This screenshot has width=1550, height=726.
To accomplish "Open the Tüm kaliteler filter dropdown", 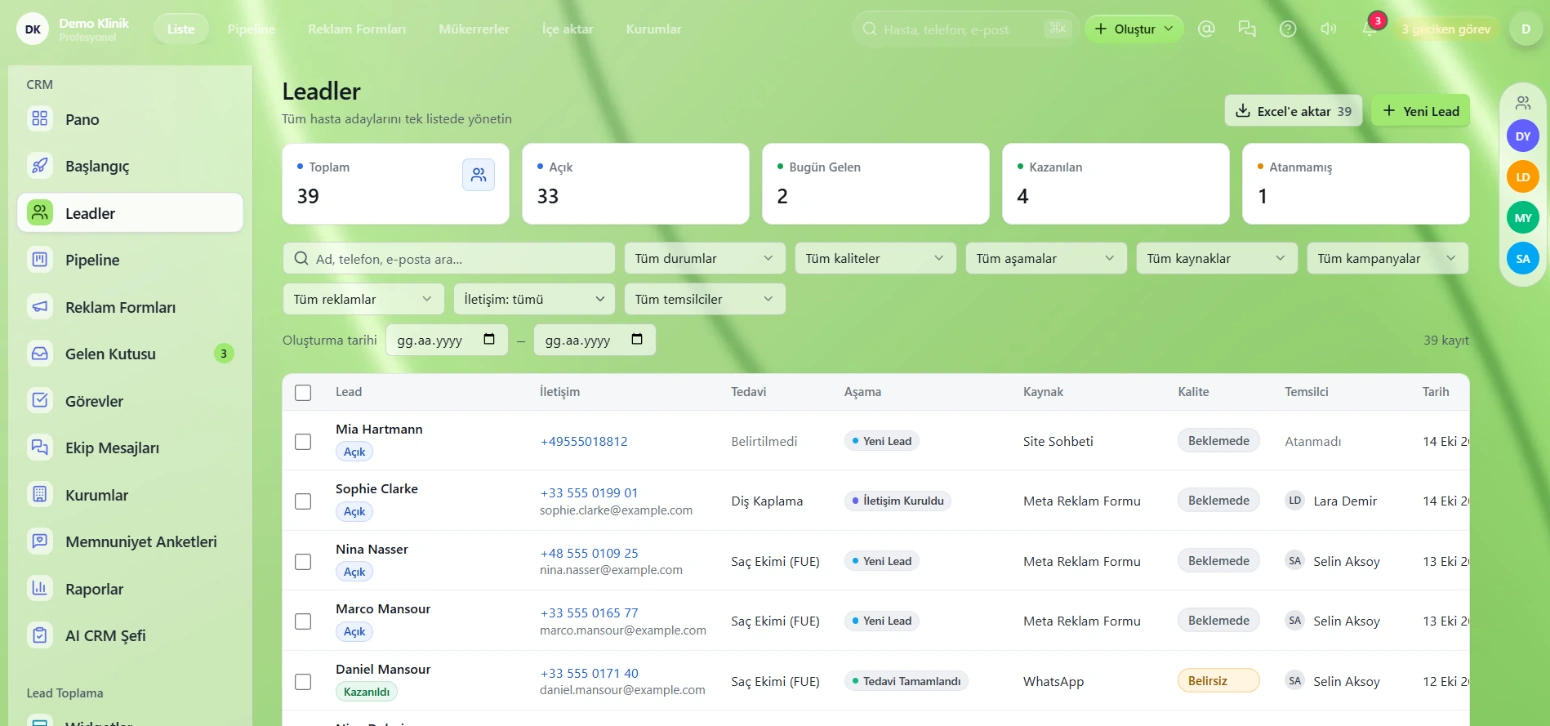I will coord(875,258).
